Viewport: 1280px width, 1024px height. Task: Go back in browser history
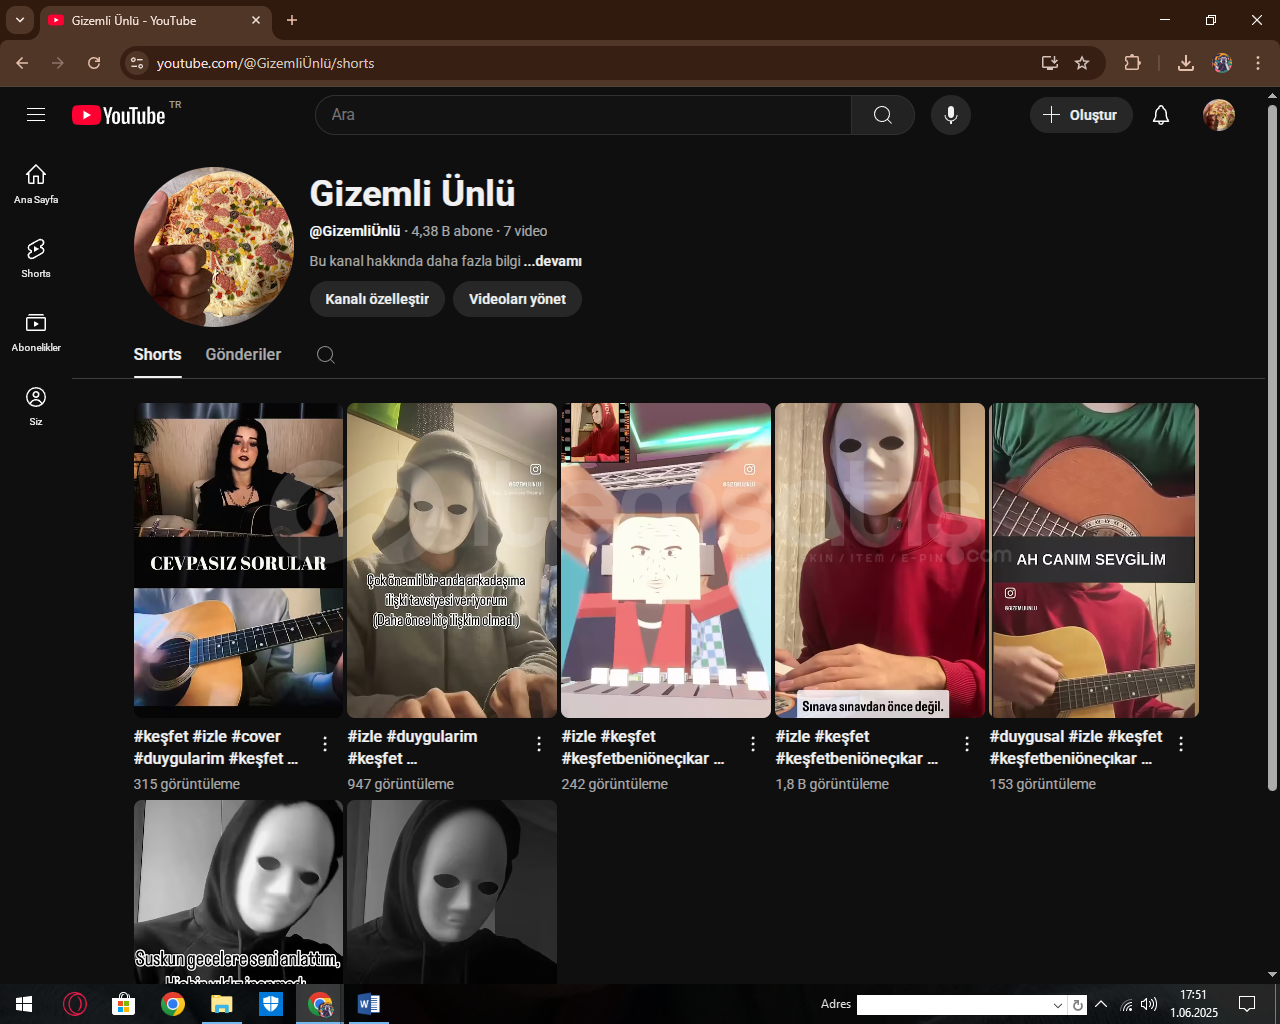[x=22, y=63]
